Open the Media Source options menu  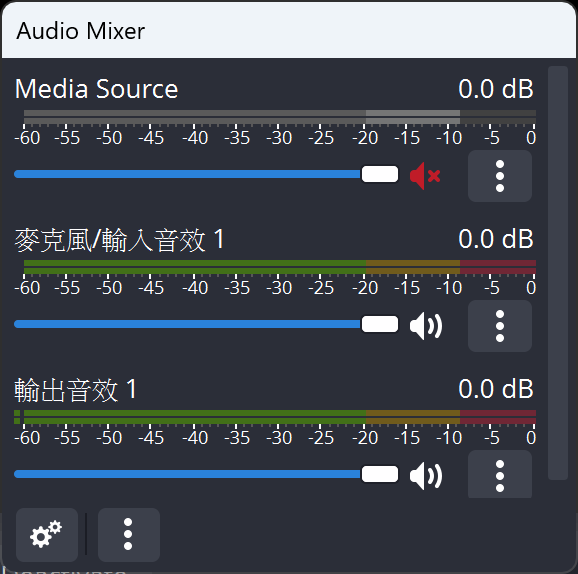coord(499,176)
